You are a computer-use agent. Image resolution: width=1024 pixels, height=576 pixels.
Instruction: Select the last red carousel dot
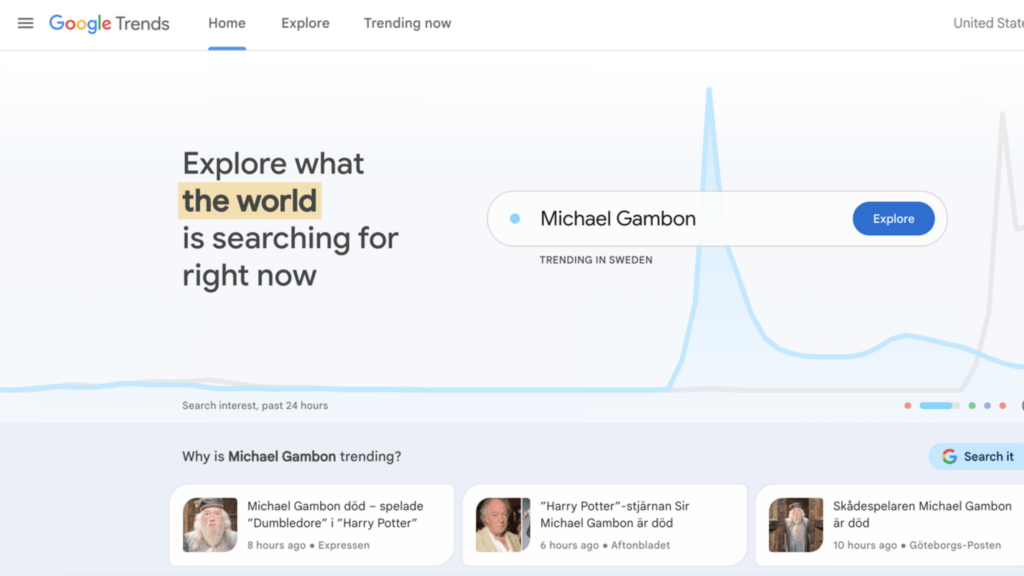pos(1002,406)
